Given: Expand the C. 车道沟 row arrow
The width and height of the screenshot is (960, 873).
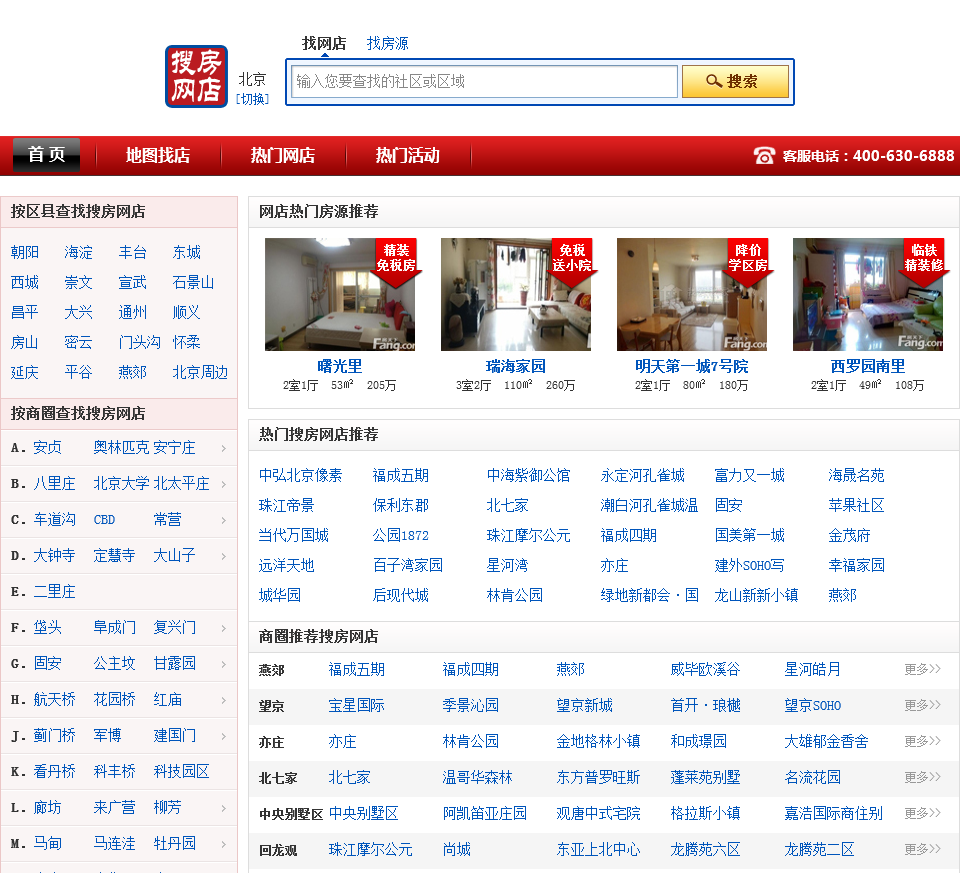Looking at the screenshot, I should [224, 520].
